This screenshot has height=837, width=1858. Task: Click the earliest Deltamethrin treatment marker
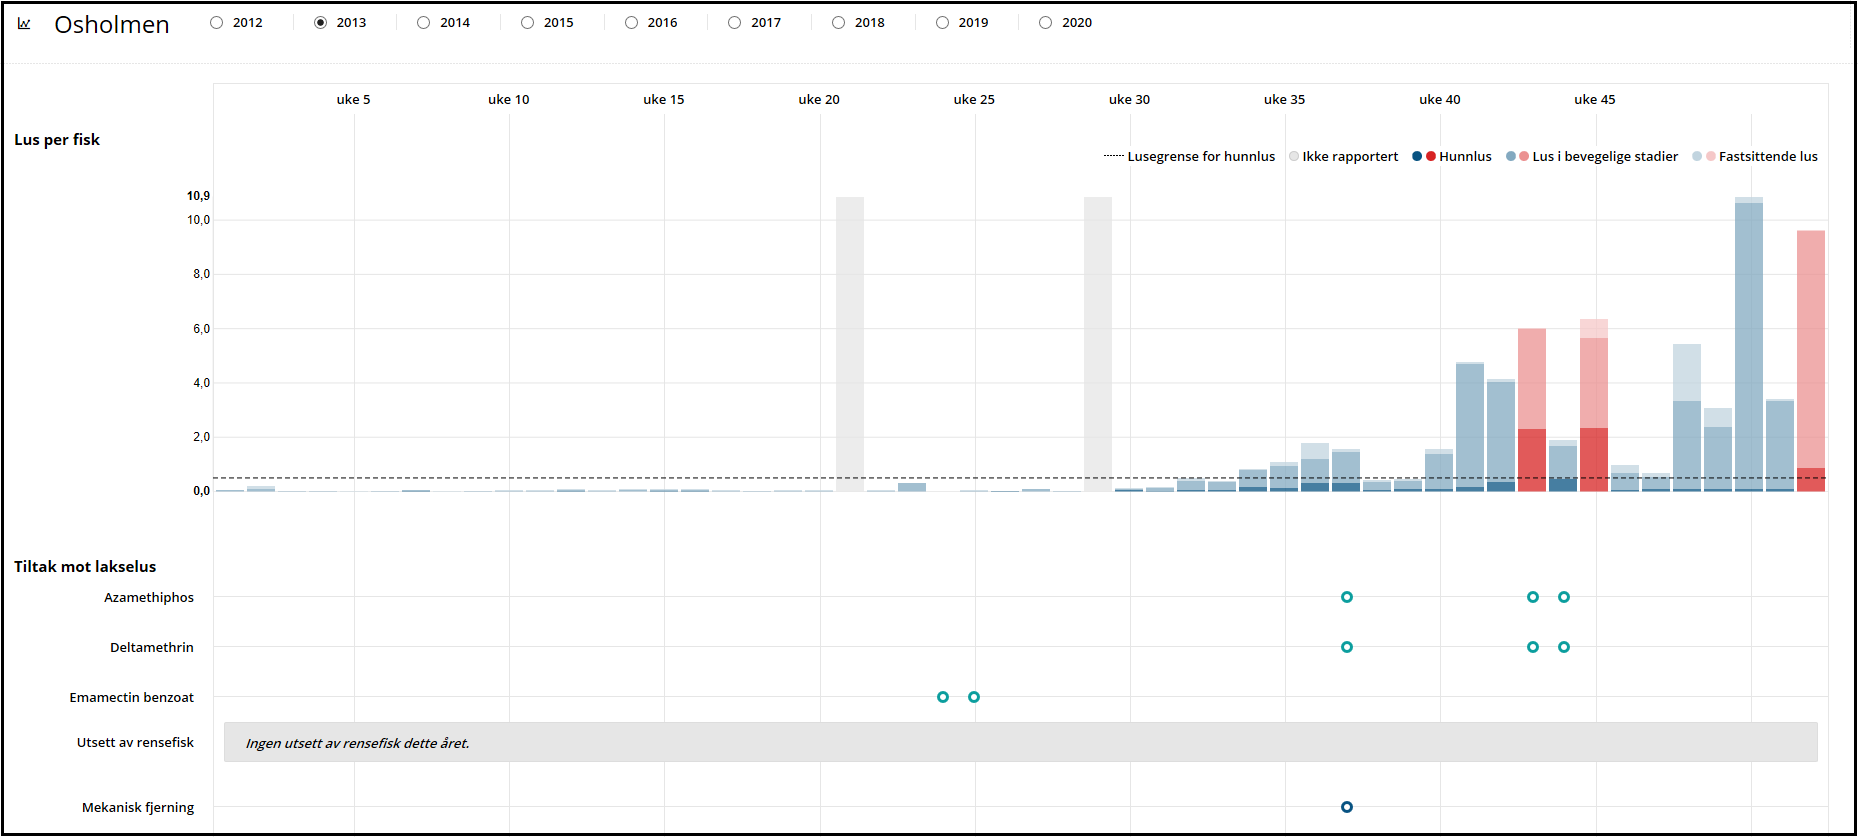(1347, 647)
